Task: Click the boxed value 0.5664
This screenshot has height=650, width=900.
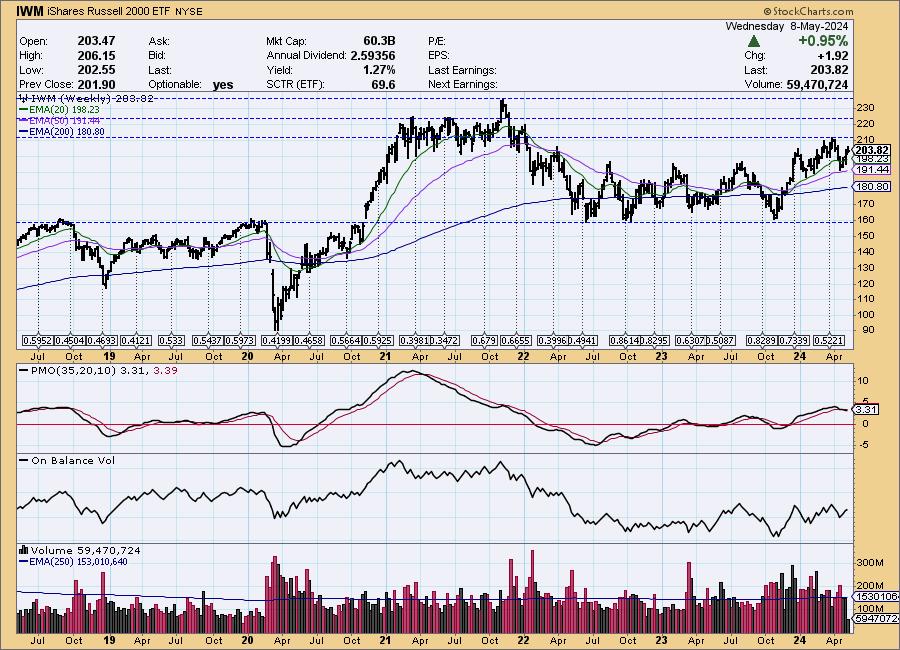Action: (x=347, y=341)
